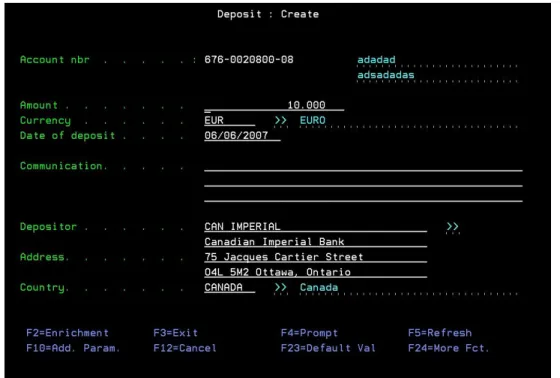
Task: Choose F10=Add. Param. function key
Action: [x=73, y=348]
